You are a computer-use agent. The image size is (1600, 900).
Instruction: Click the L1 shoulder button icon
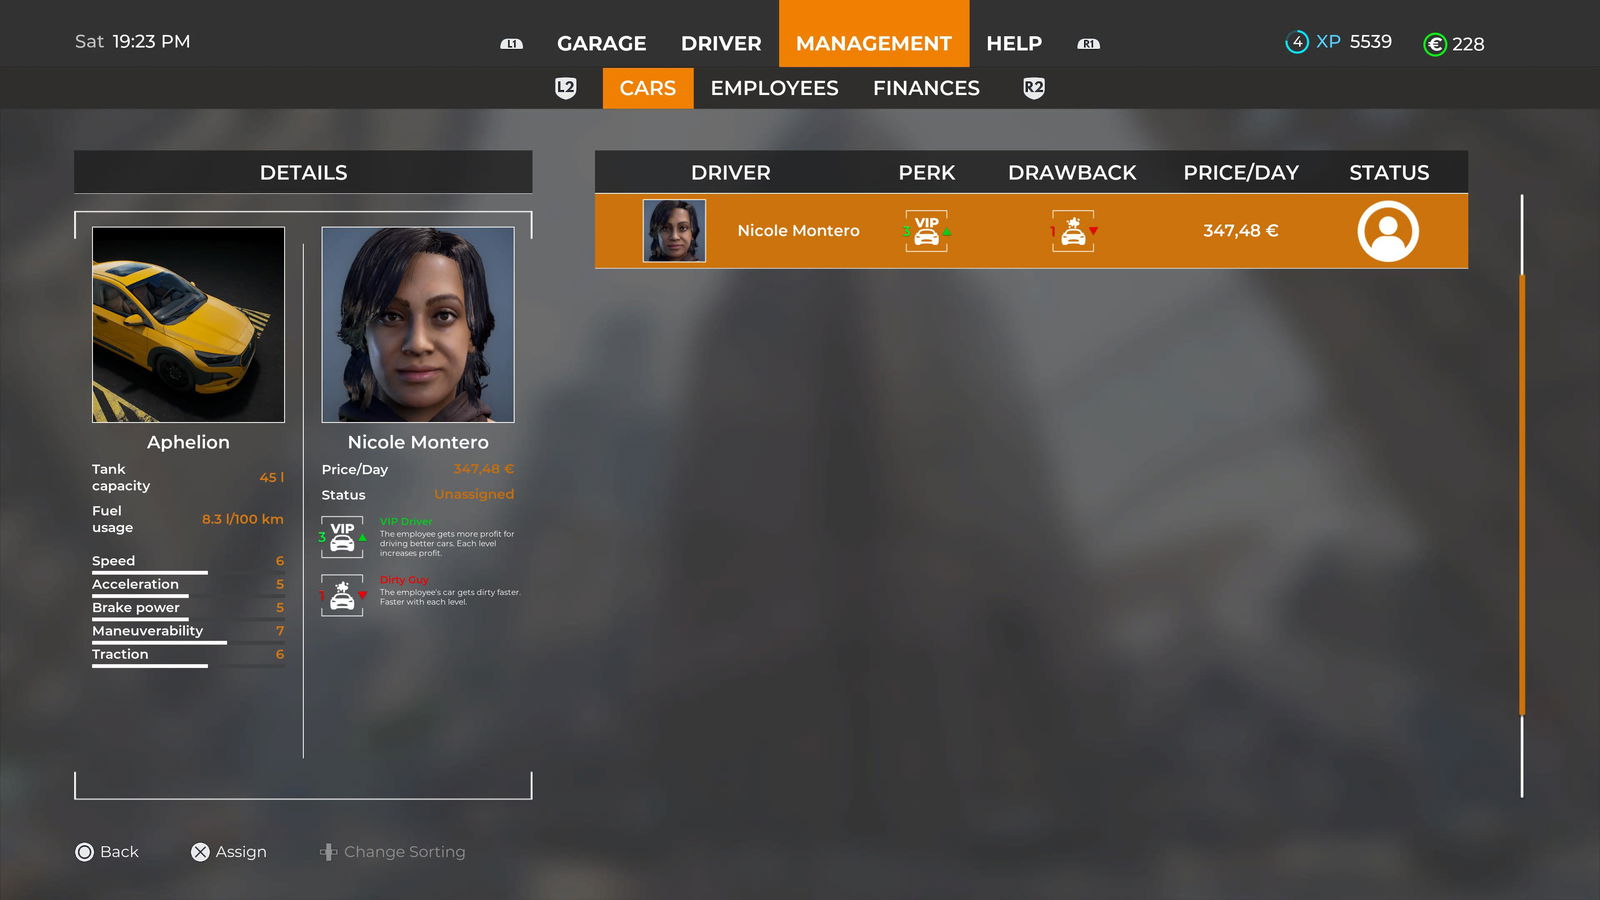(511, 44)
